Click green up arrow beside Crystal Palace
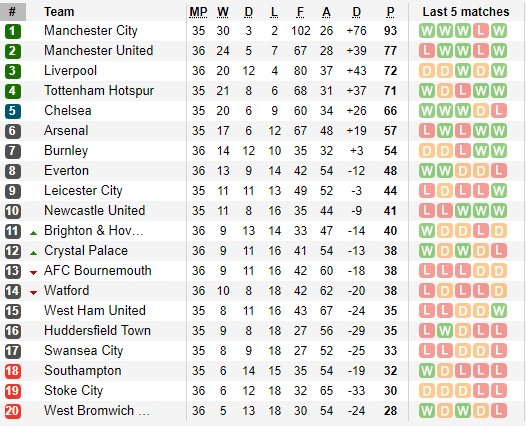Screen dimensions: 526x426 pyautogui.click(x=33, y=253)
